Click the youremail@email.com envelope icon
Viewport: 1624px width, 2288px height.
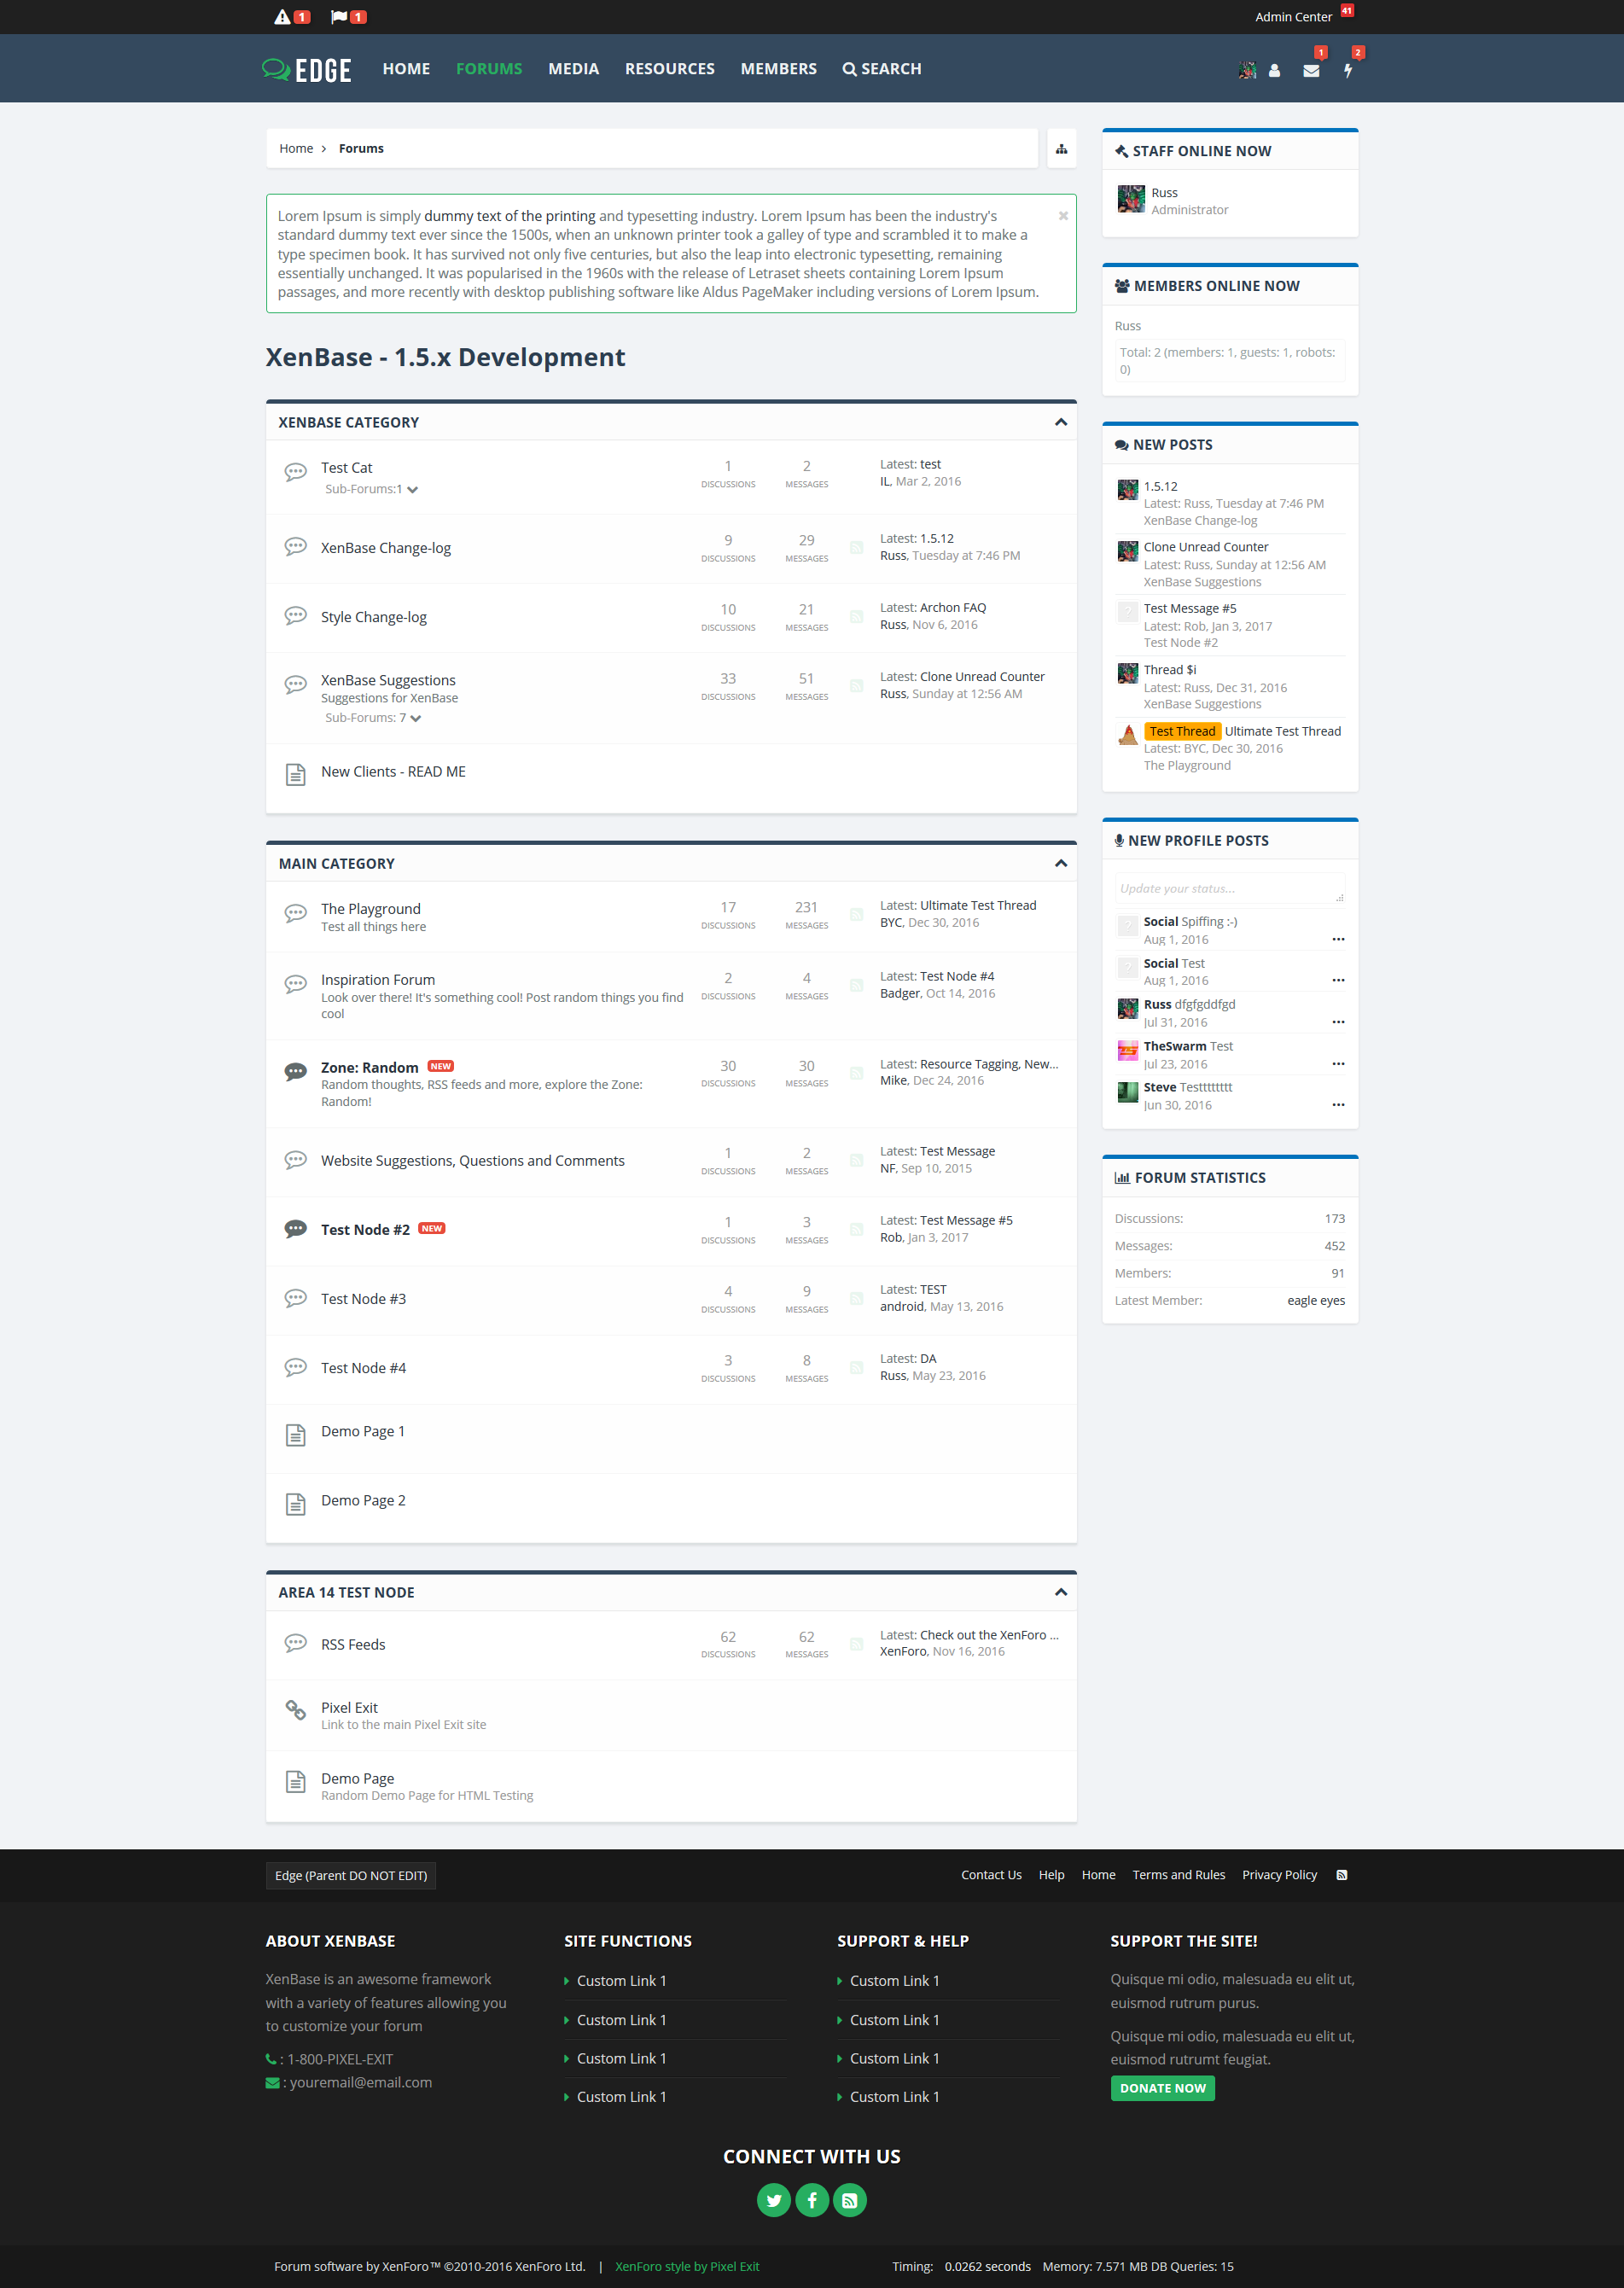272,2083
